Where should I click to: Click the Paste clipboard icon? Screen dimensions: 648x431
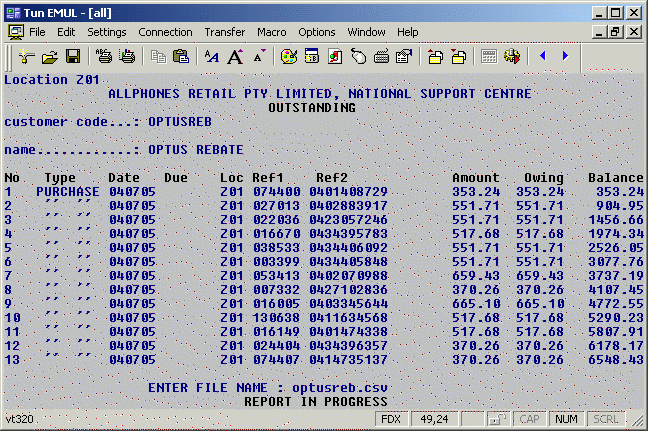[181, 56]
